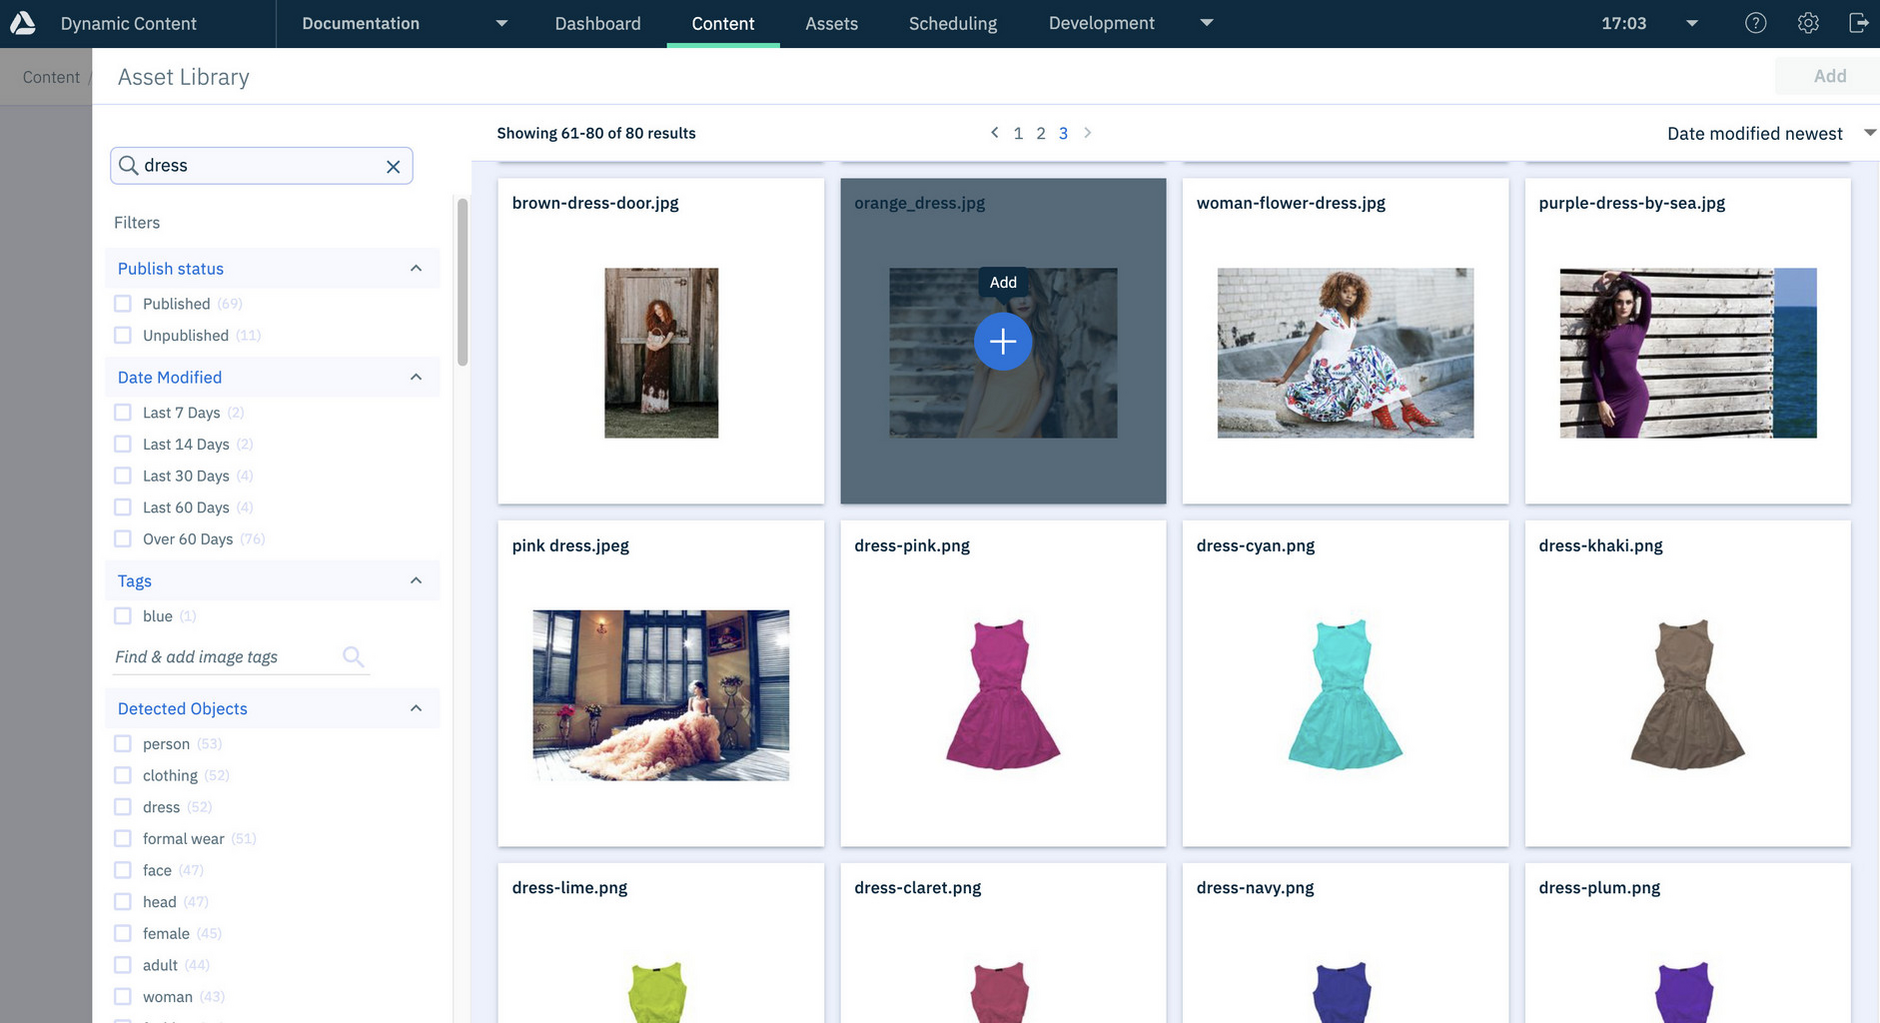This screenshot has height=1023, width=1880.
Task: Select the purple-dress-by-sea.jpg thumbnail
Action: (x=1688, y=353)
